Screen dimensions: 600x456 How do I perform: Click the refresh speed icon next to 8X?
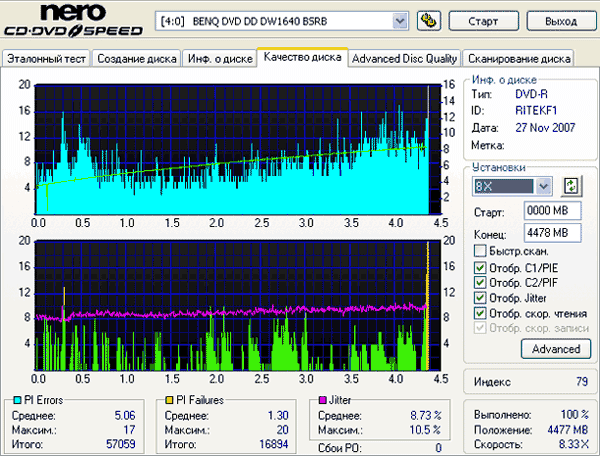click(x=571, y=186)
